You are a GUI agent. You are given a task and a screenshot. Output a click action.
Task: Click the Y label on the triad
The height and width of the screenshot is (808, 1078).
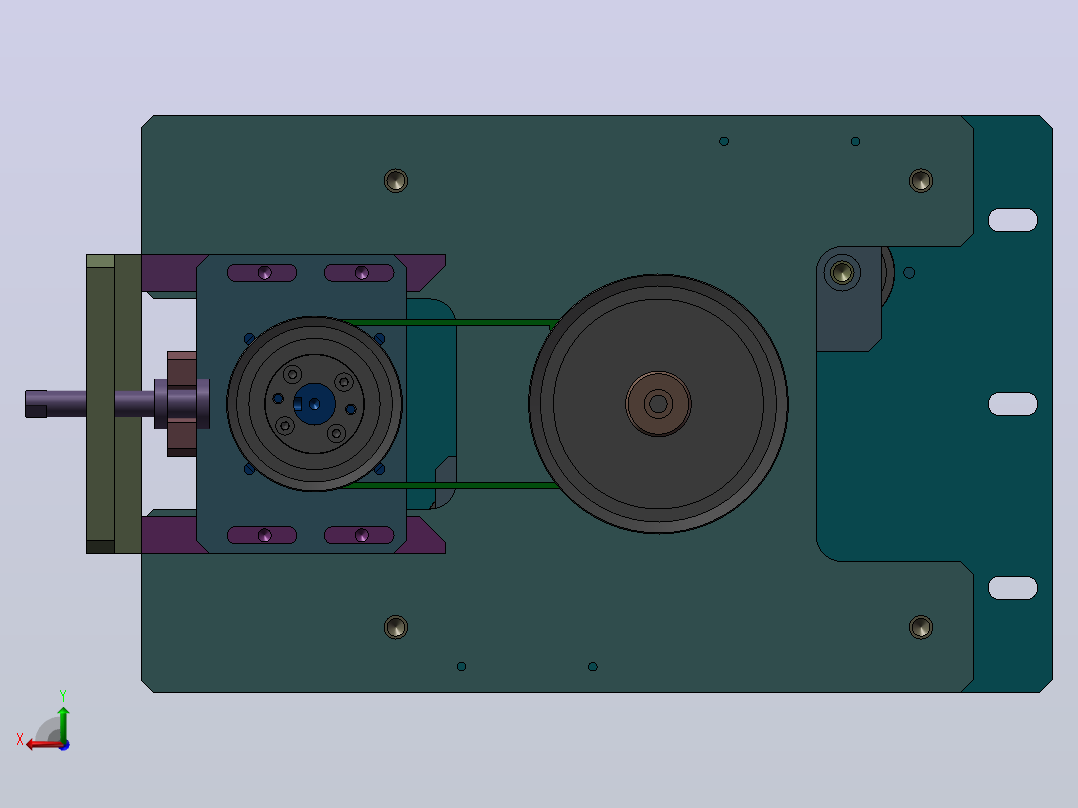pyautogui.click(x=63, y=696)
